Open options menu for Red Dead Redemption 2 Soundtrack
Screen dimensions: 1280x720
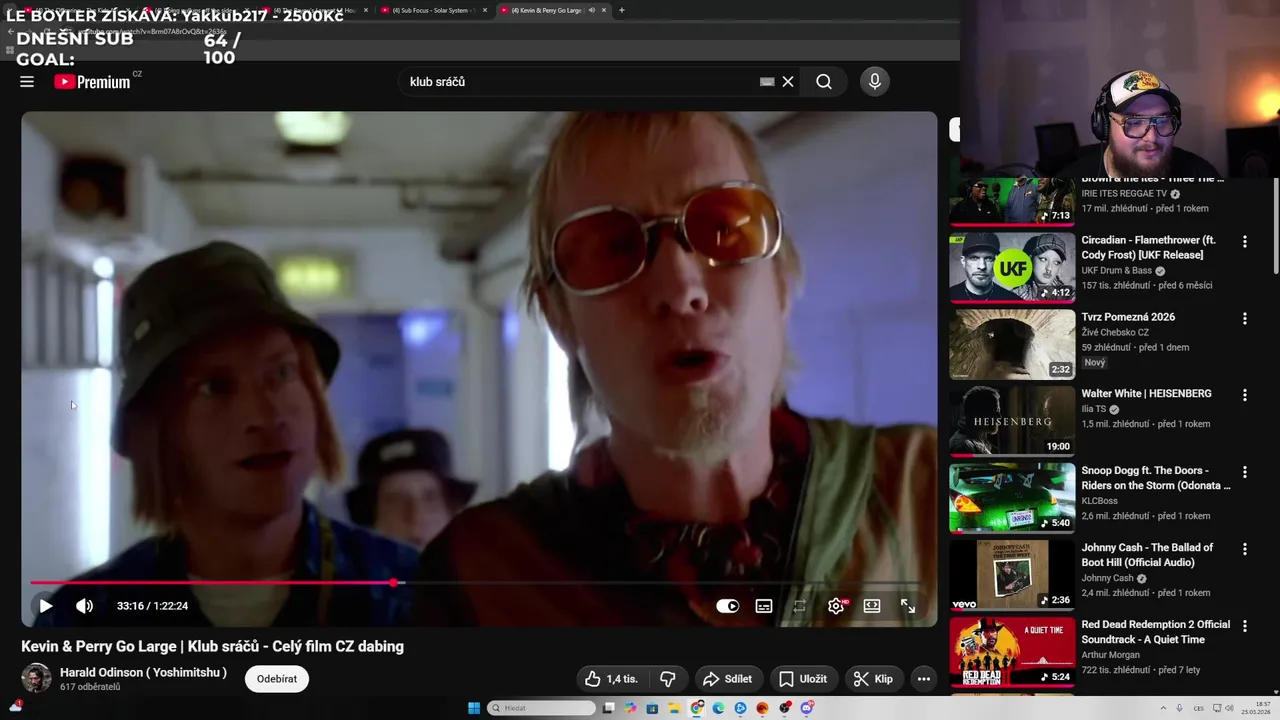coord(1245,626)
